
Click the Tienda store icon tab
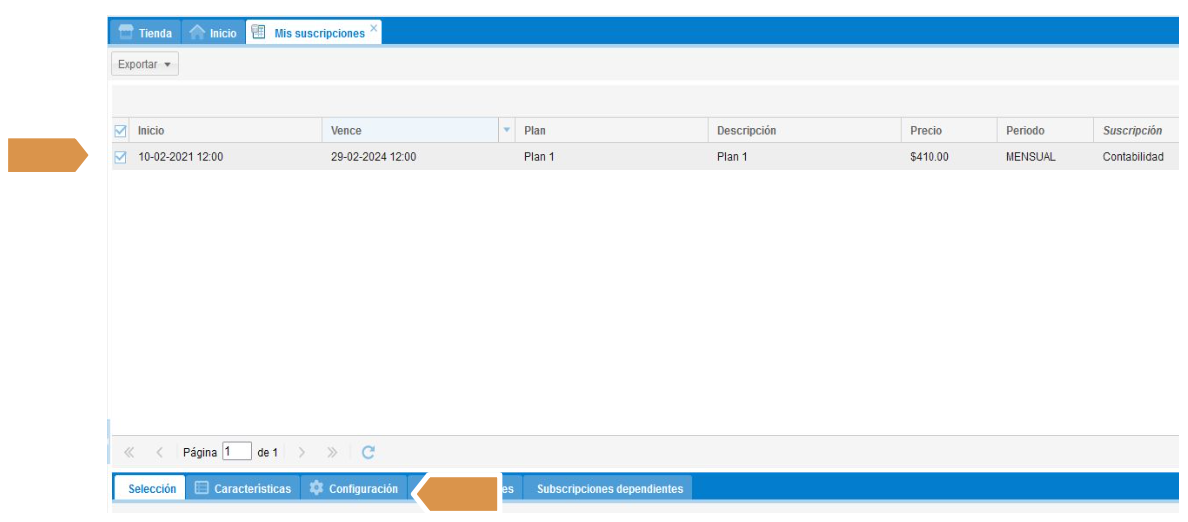coord(145,33)
